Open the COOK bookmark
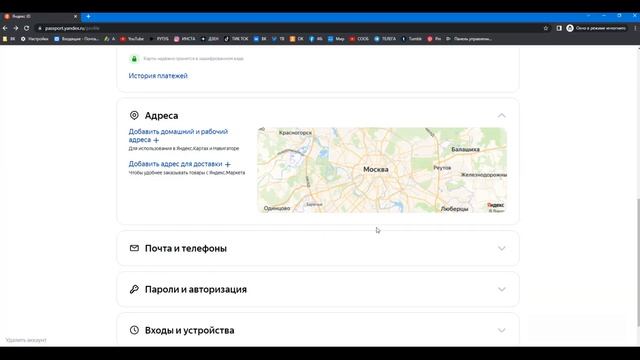 pyautogui.click(x=359, y=39)
